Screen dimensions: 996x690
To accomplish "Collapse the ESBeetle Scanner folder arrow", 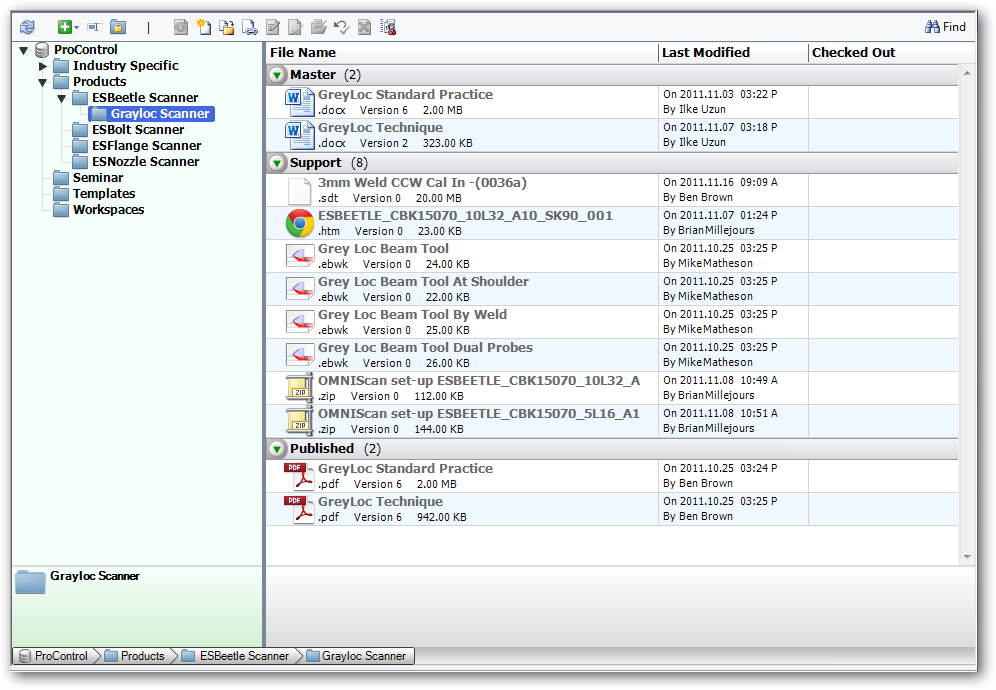I will (62, 98).
